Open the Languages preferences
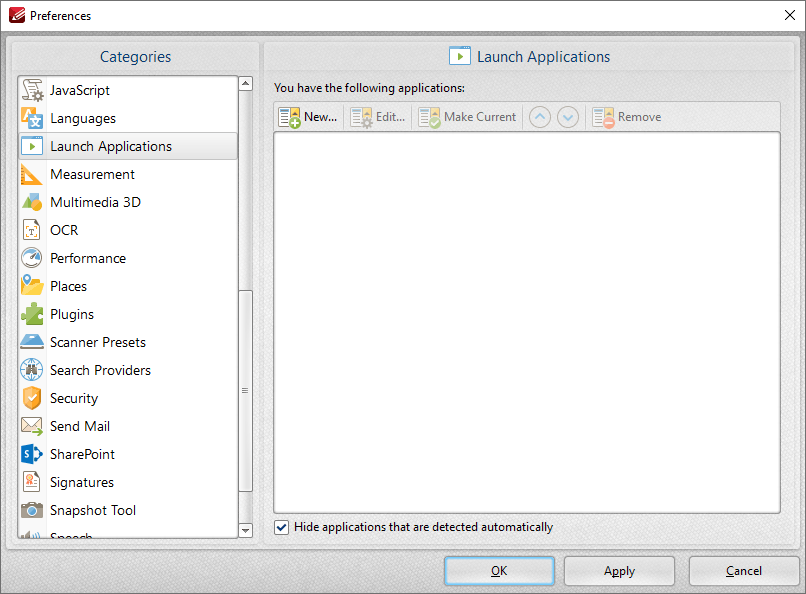Image resolution: width=806 pixels, height=594 pixels. (x=82, y=118)
